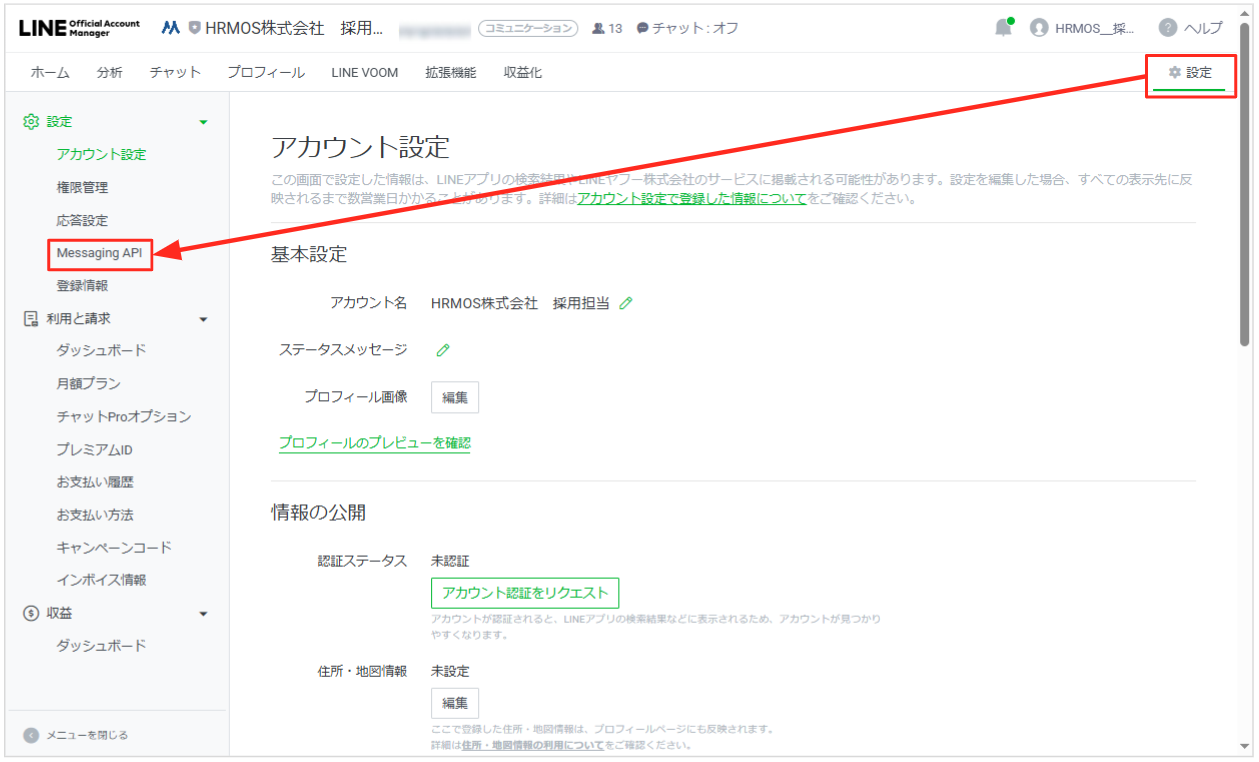Open the 設定 tab with gear icon

[1189, 72]
